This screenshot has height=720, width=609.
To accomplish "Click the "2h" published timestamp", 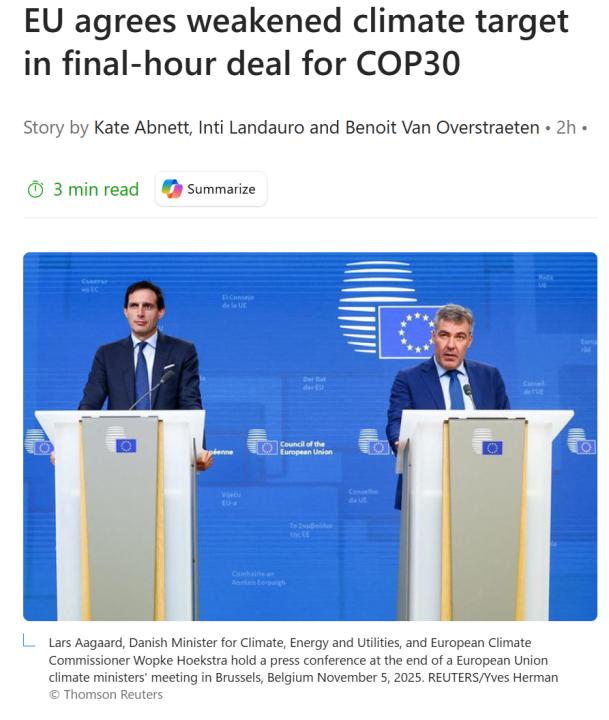I will tap(566, 128).
